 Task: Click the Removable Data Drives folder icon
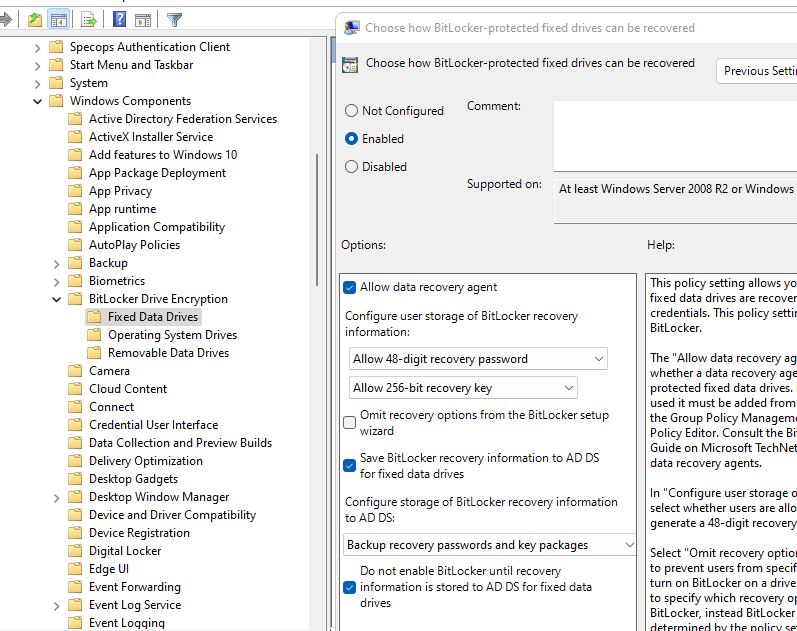click(x=94, y=352)
